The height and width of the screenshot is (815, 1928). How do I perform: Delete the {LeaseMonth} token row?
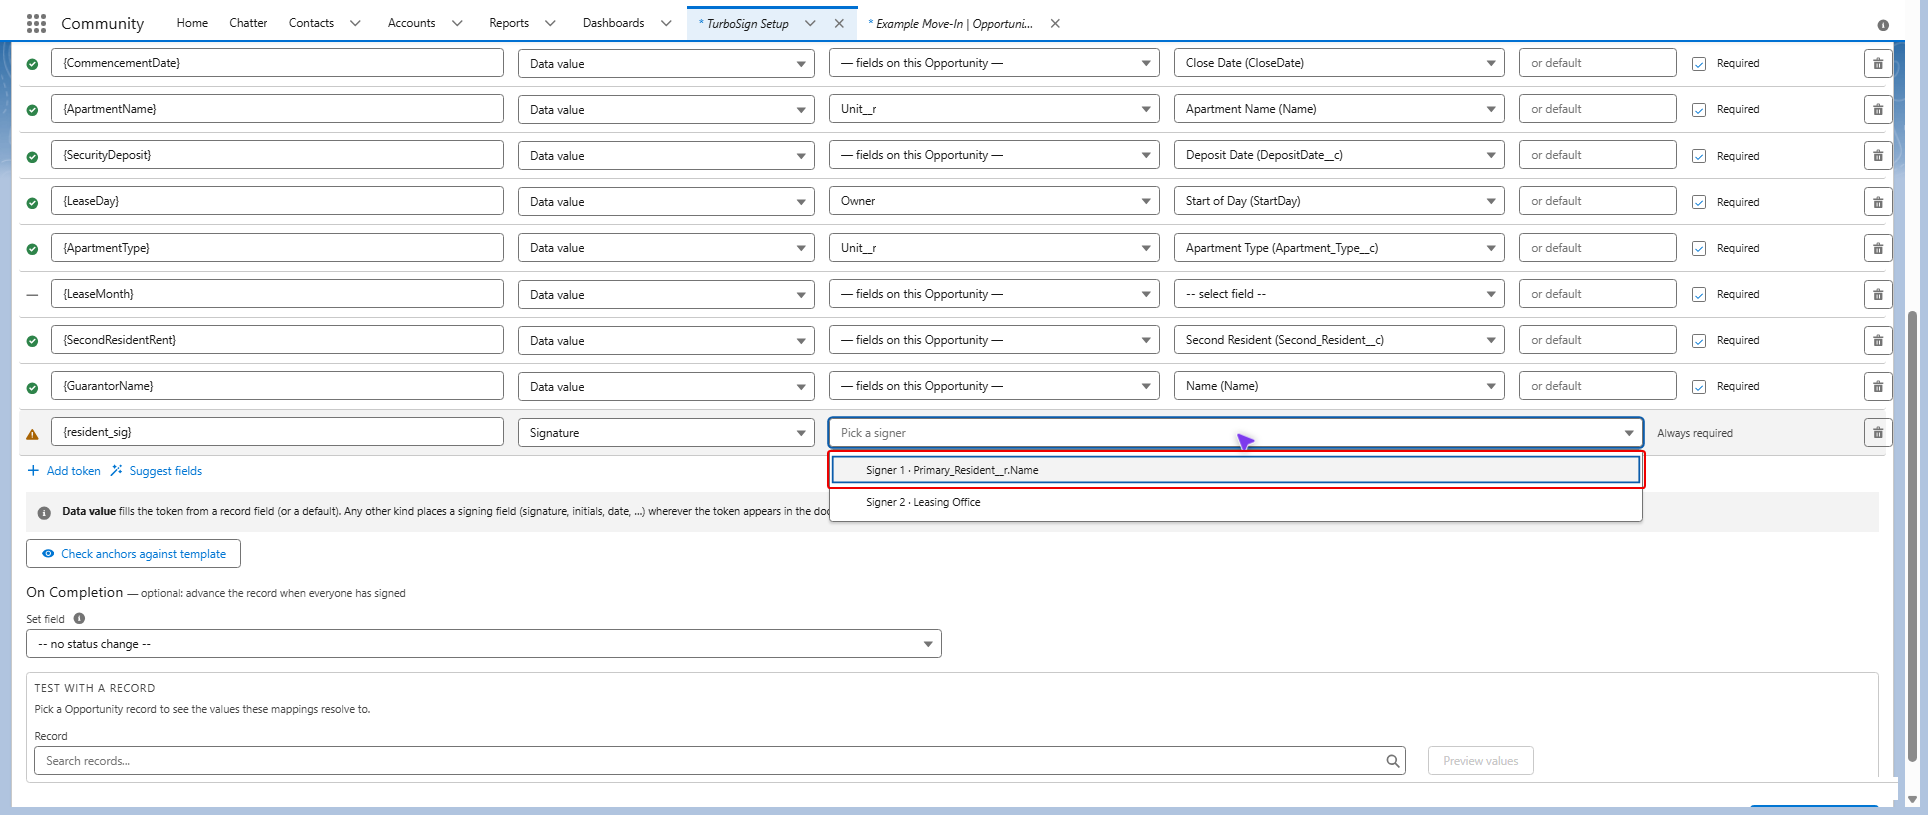coord(1877,294)
